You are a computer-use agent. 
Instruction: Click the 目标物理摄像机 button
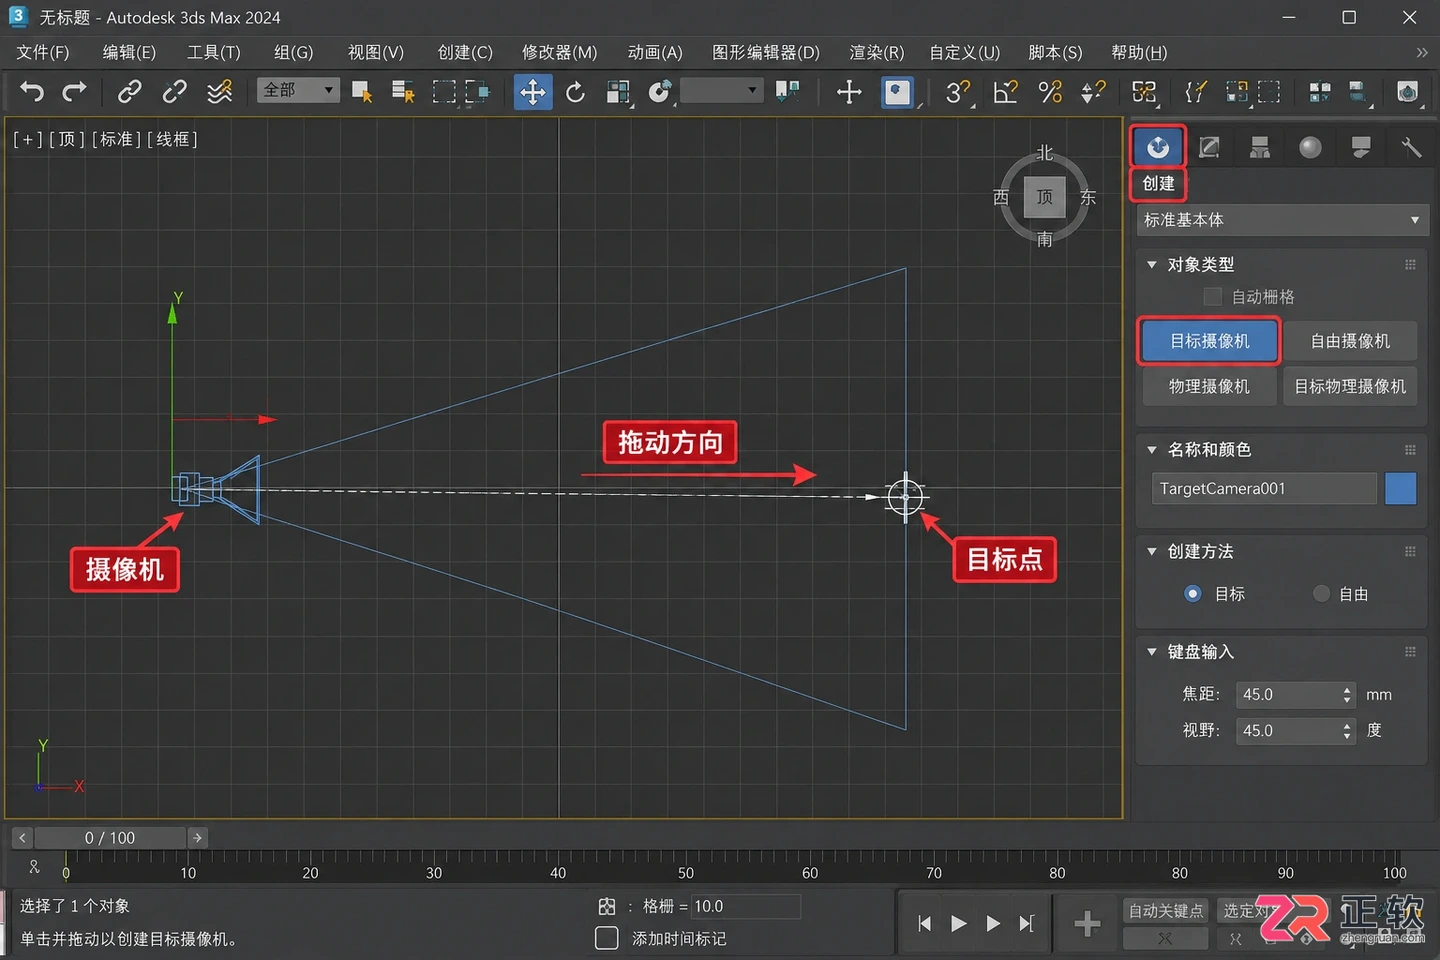pos(1350,386)
